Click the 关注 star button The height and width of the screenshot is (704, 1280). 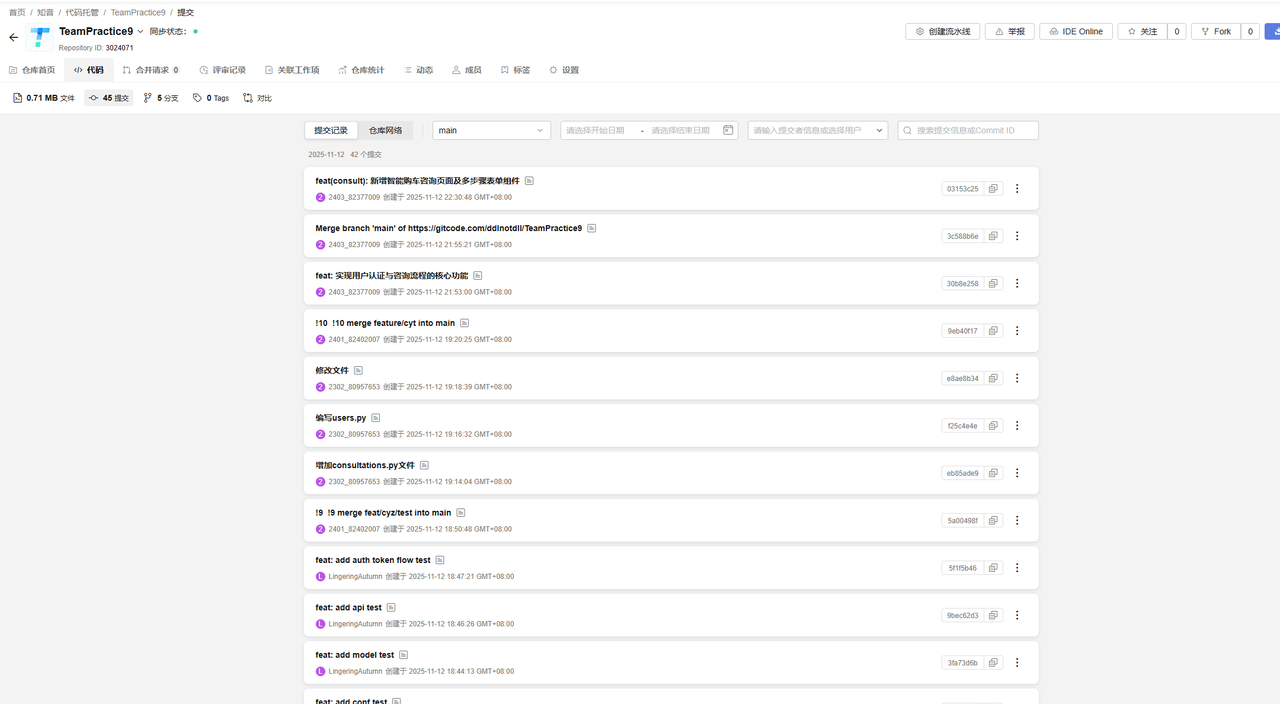(x=1142, y=31)
